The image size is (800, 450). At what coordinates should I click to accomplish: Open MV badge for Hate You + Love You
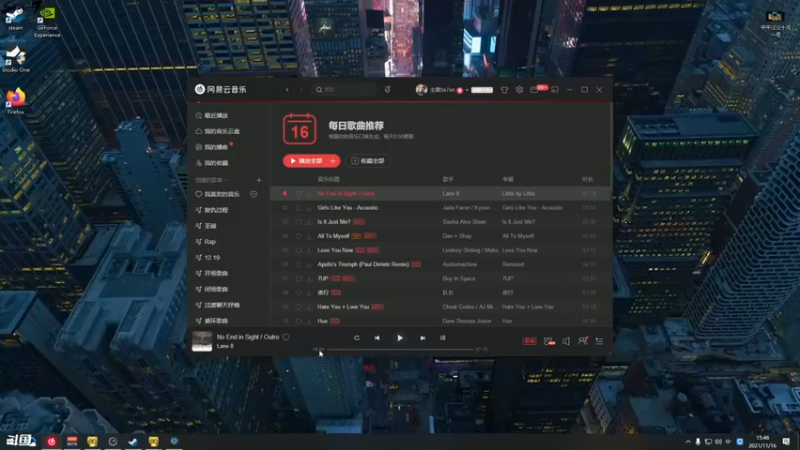(x=378, y=307)
